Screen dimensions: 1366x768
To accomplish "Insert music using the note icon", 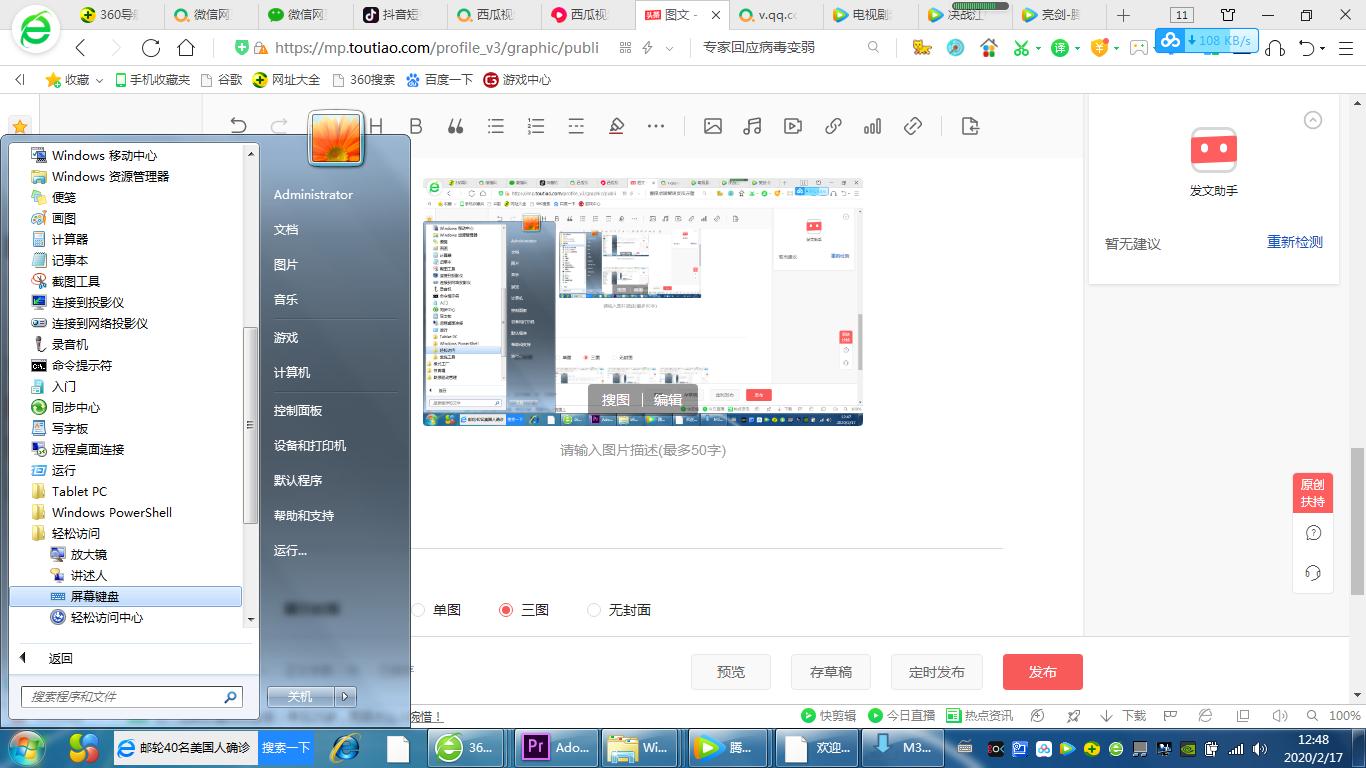I will (752, 125).
